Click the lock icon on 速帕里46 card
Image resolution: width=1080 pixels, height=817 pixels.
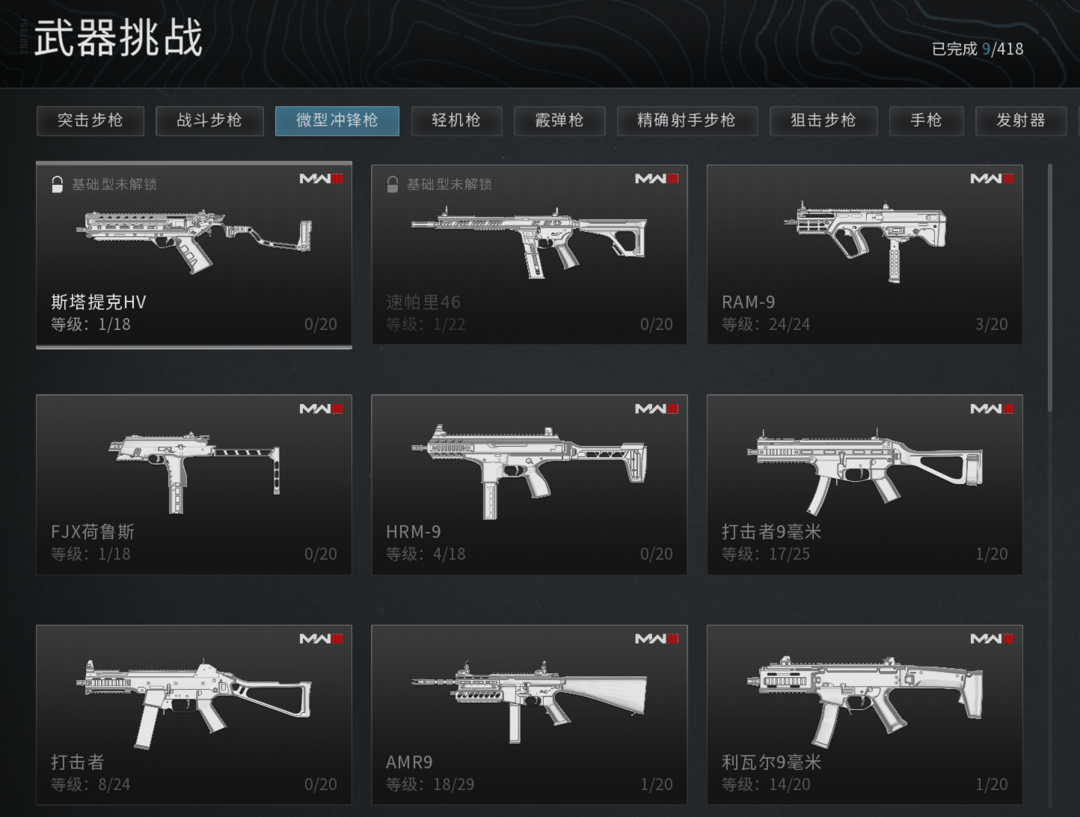pyautogui.click(x=392, y=184)
